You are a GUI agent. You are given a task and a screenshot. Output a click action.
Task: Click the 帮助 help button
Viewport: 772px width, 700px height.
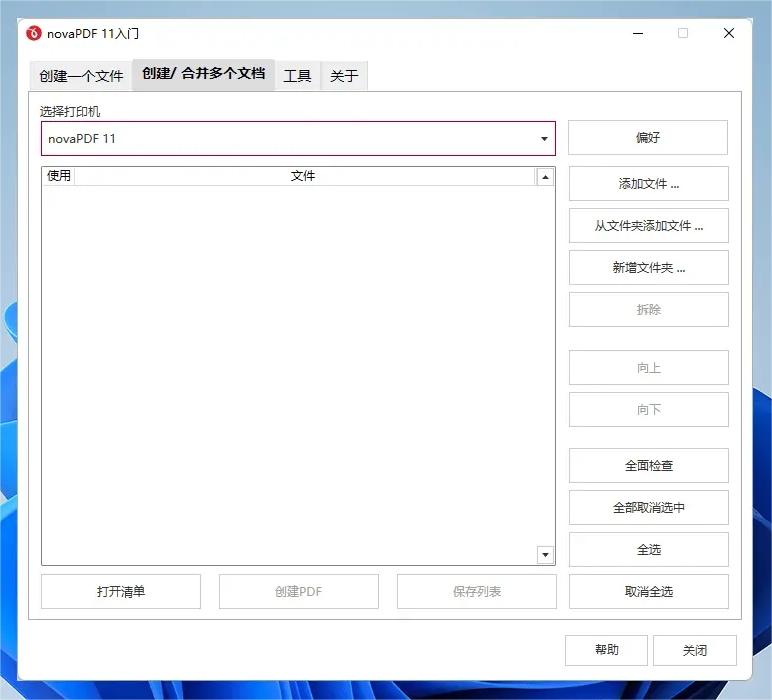[x=606, y=650]
